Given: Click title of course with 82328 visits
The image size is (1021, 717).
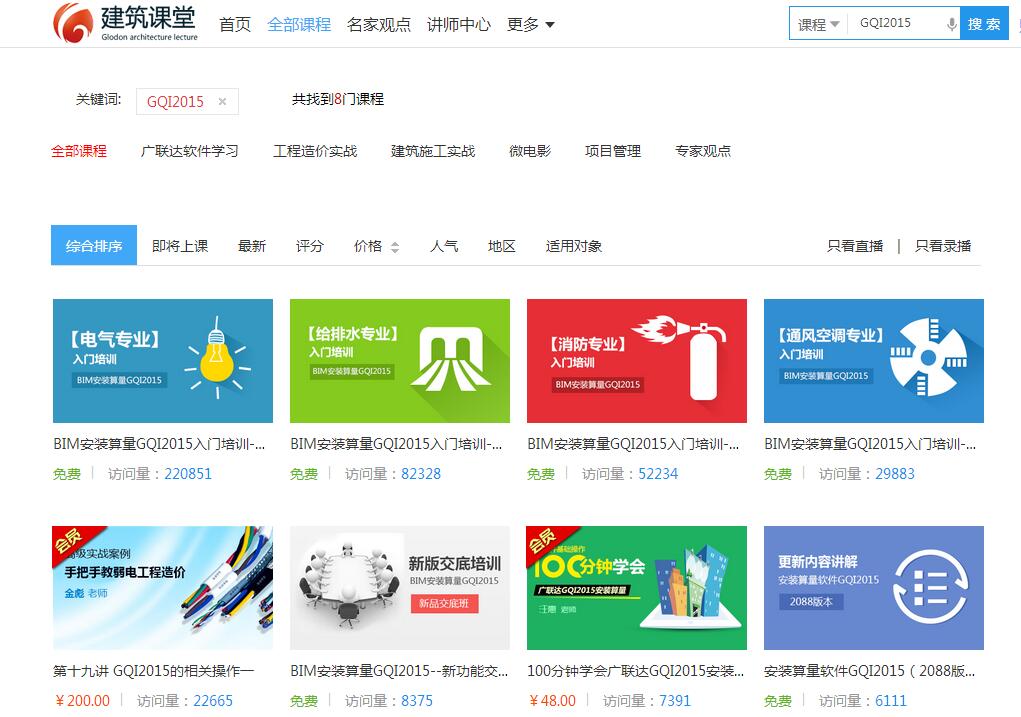Looking at the screenshot, I should pyautogui.click(x=396, y=444).
